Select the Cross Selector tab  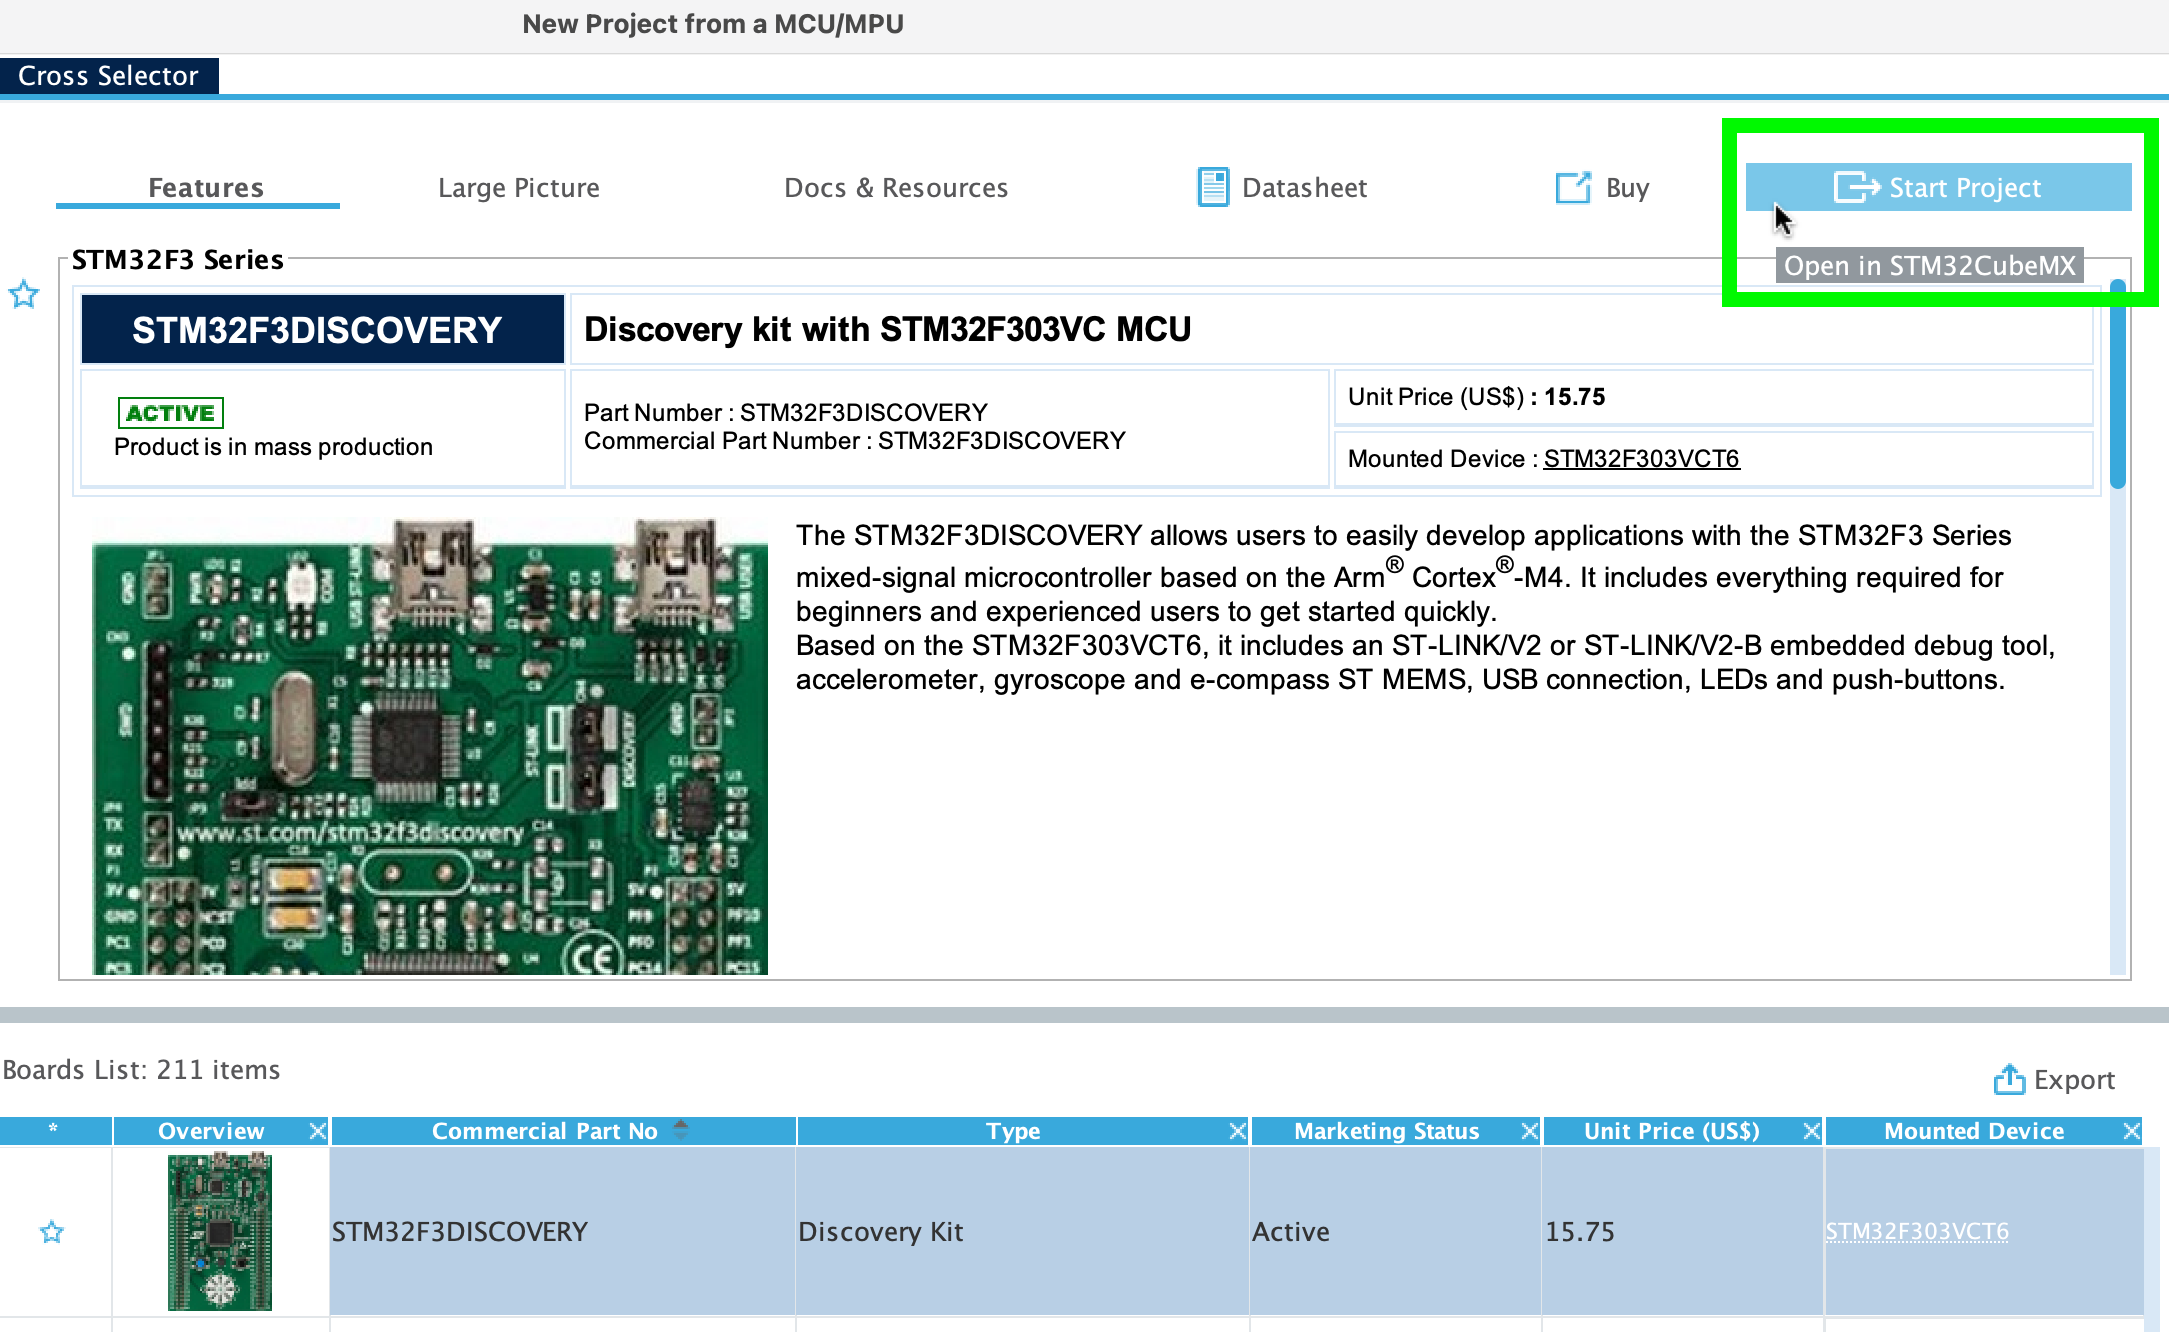tap(108, 75)
